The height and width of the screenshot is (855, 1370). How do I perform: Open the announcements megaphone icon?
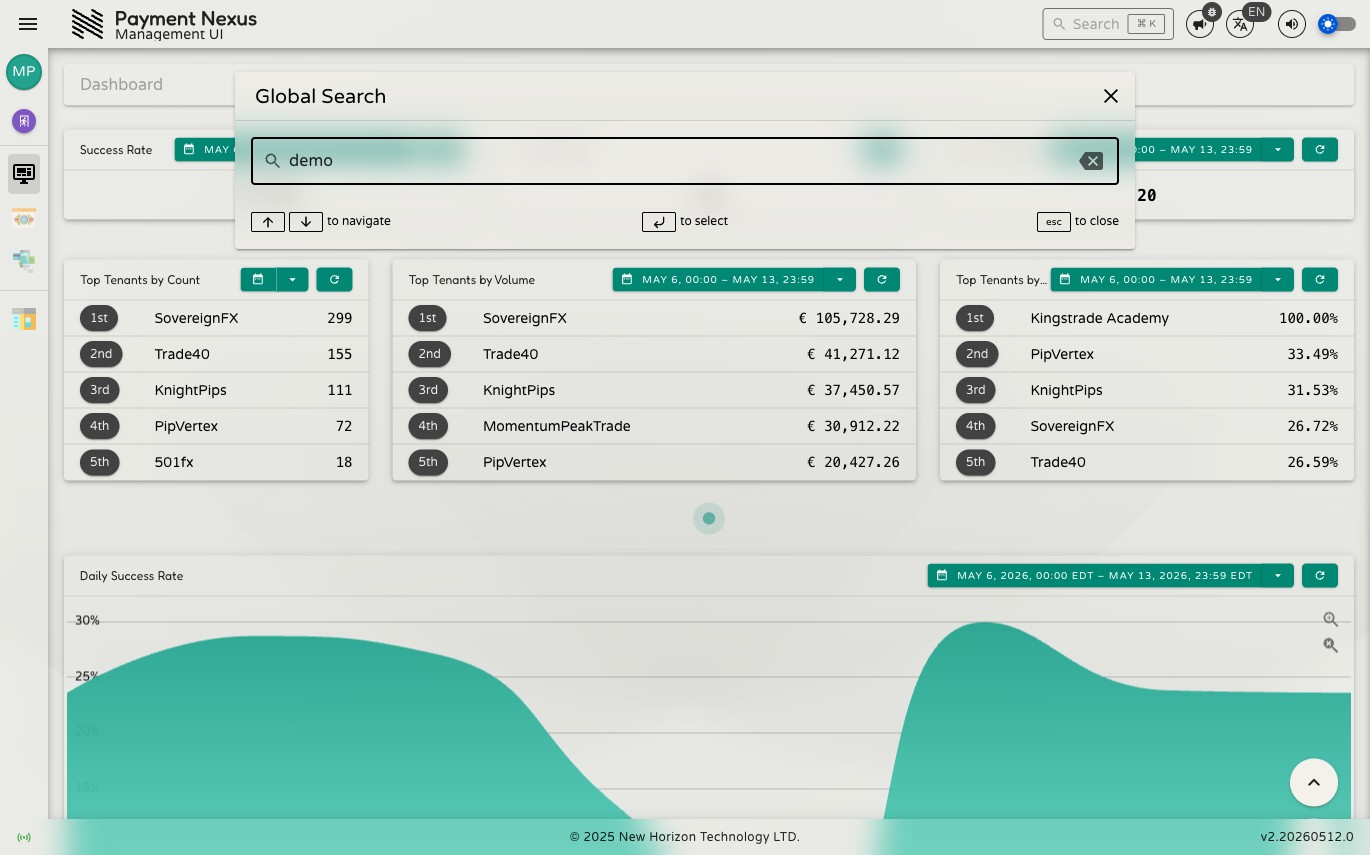[1200, 24]
